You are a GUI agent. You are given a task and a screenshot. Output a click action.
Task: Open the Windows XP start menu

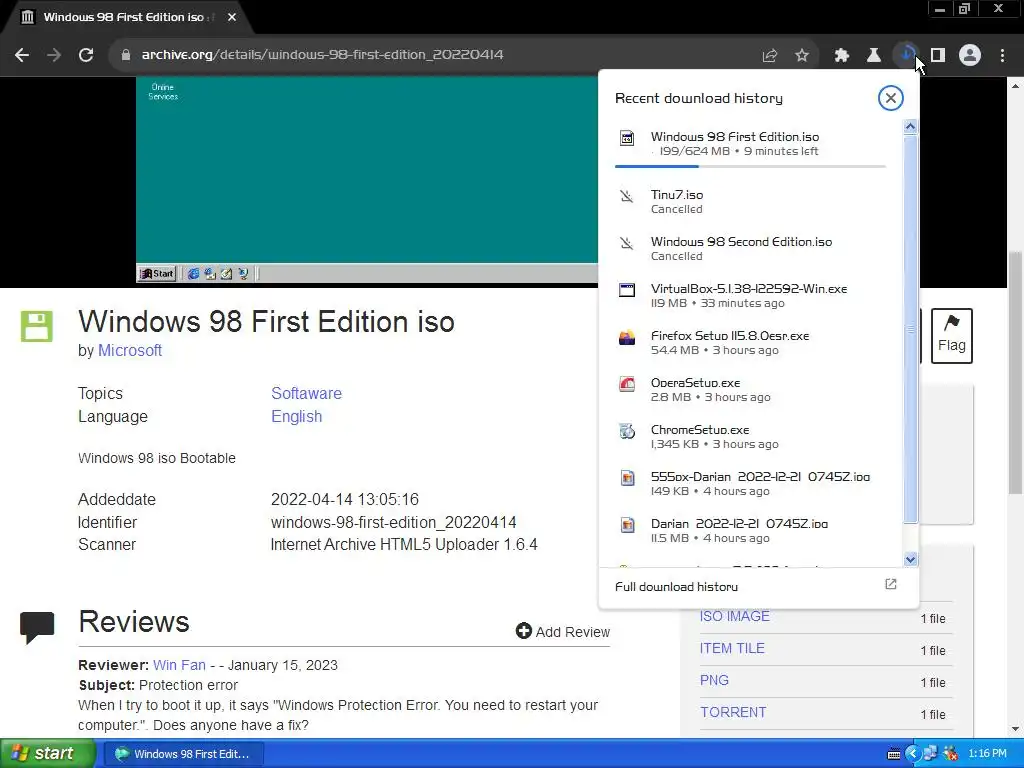[47, 754]
